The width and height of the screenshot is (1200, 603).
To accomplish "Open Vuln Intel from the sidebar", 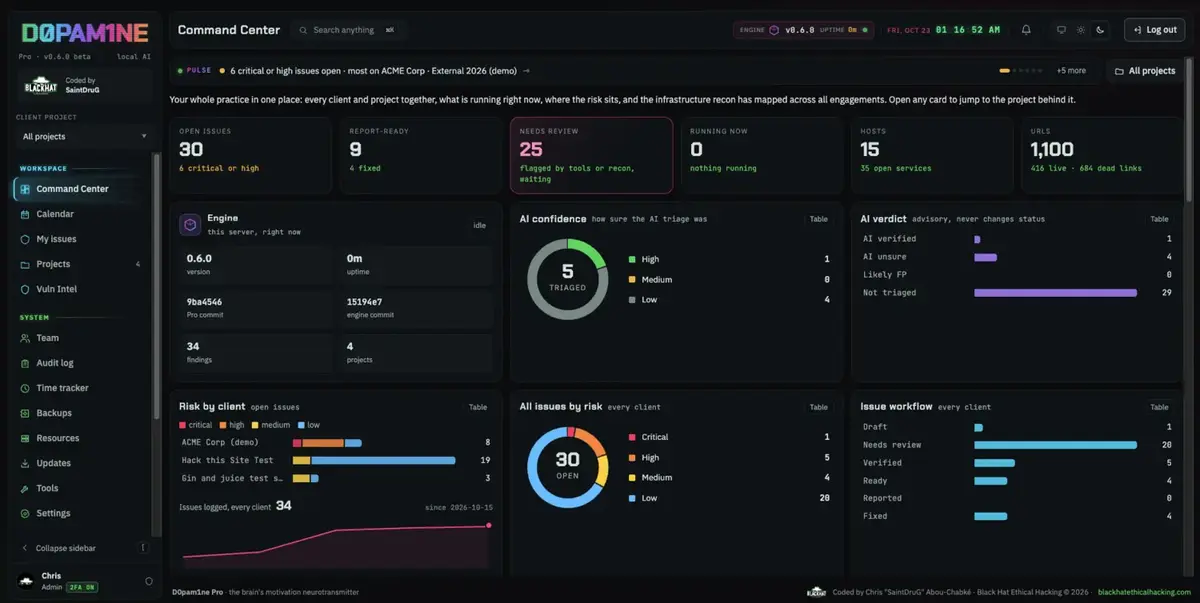I will (x=80, y=289).
